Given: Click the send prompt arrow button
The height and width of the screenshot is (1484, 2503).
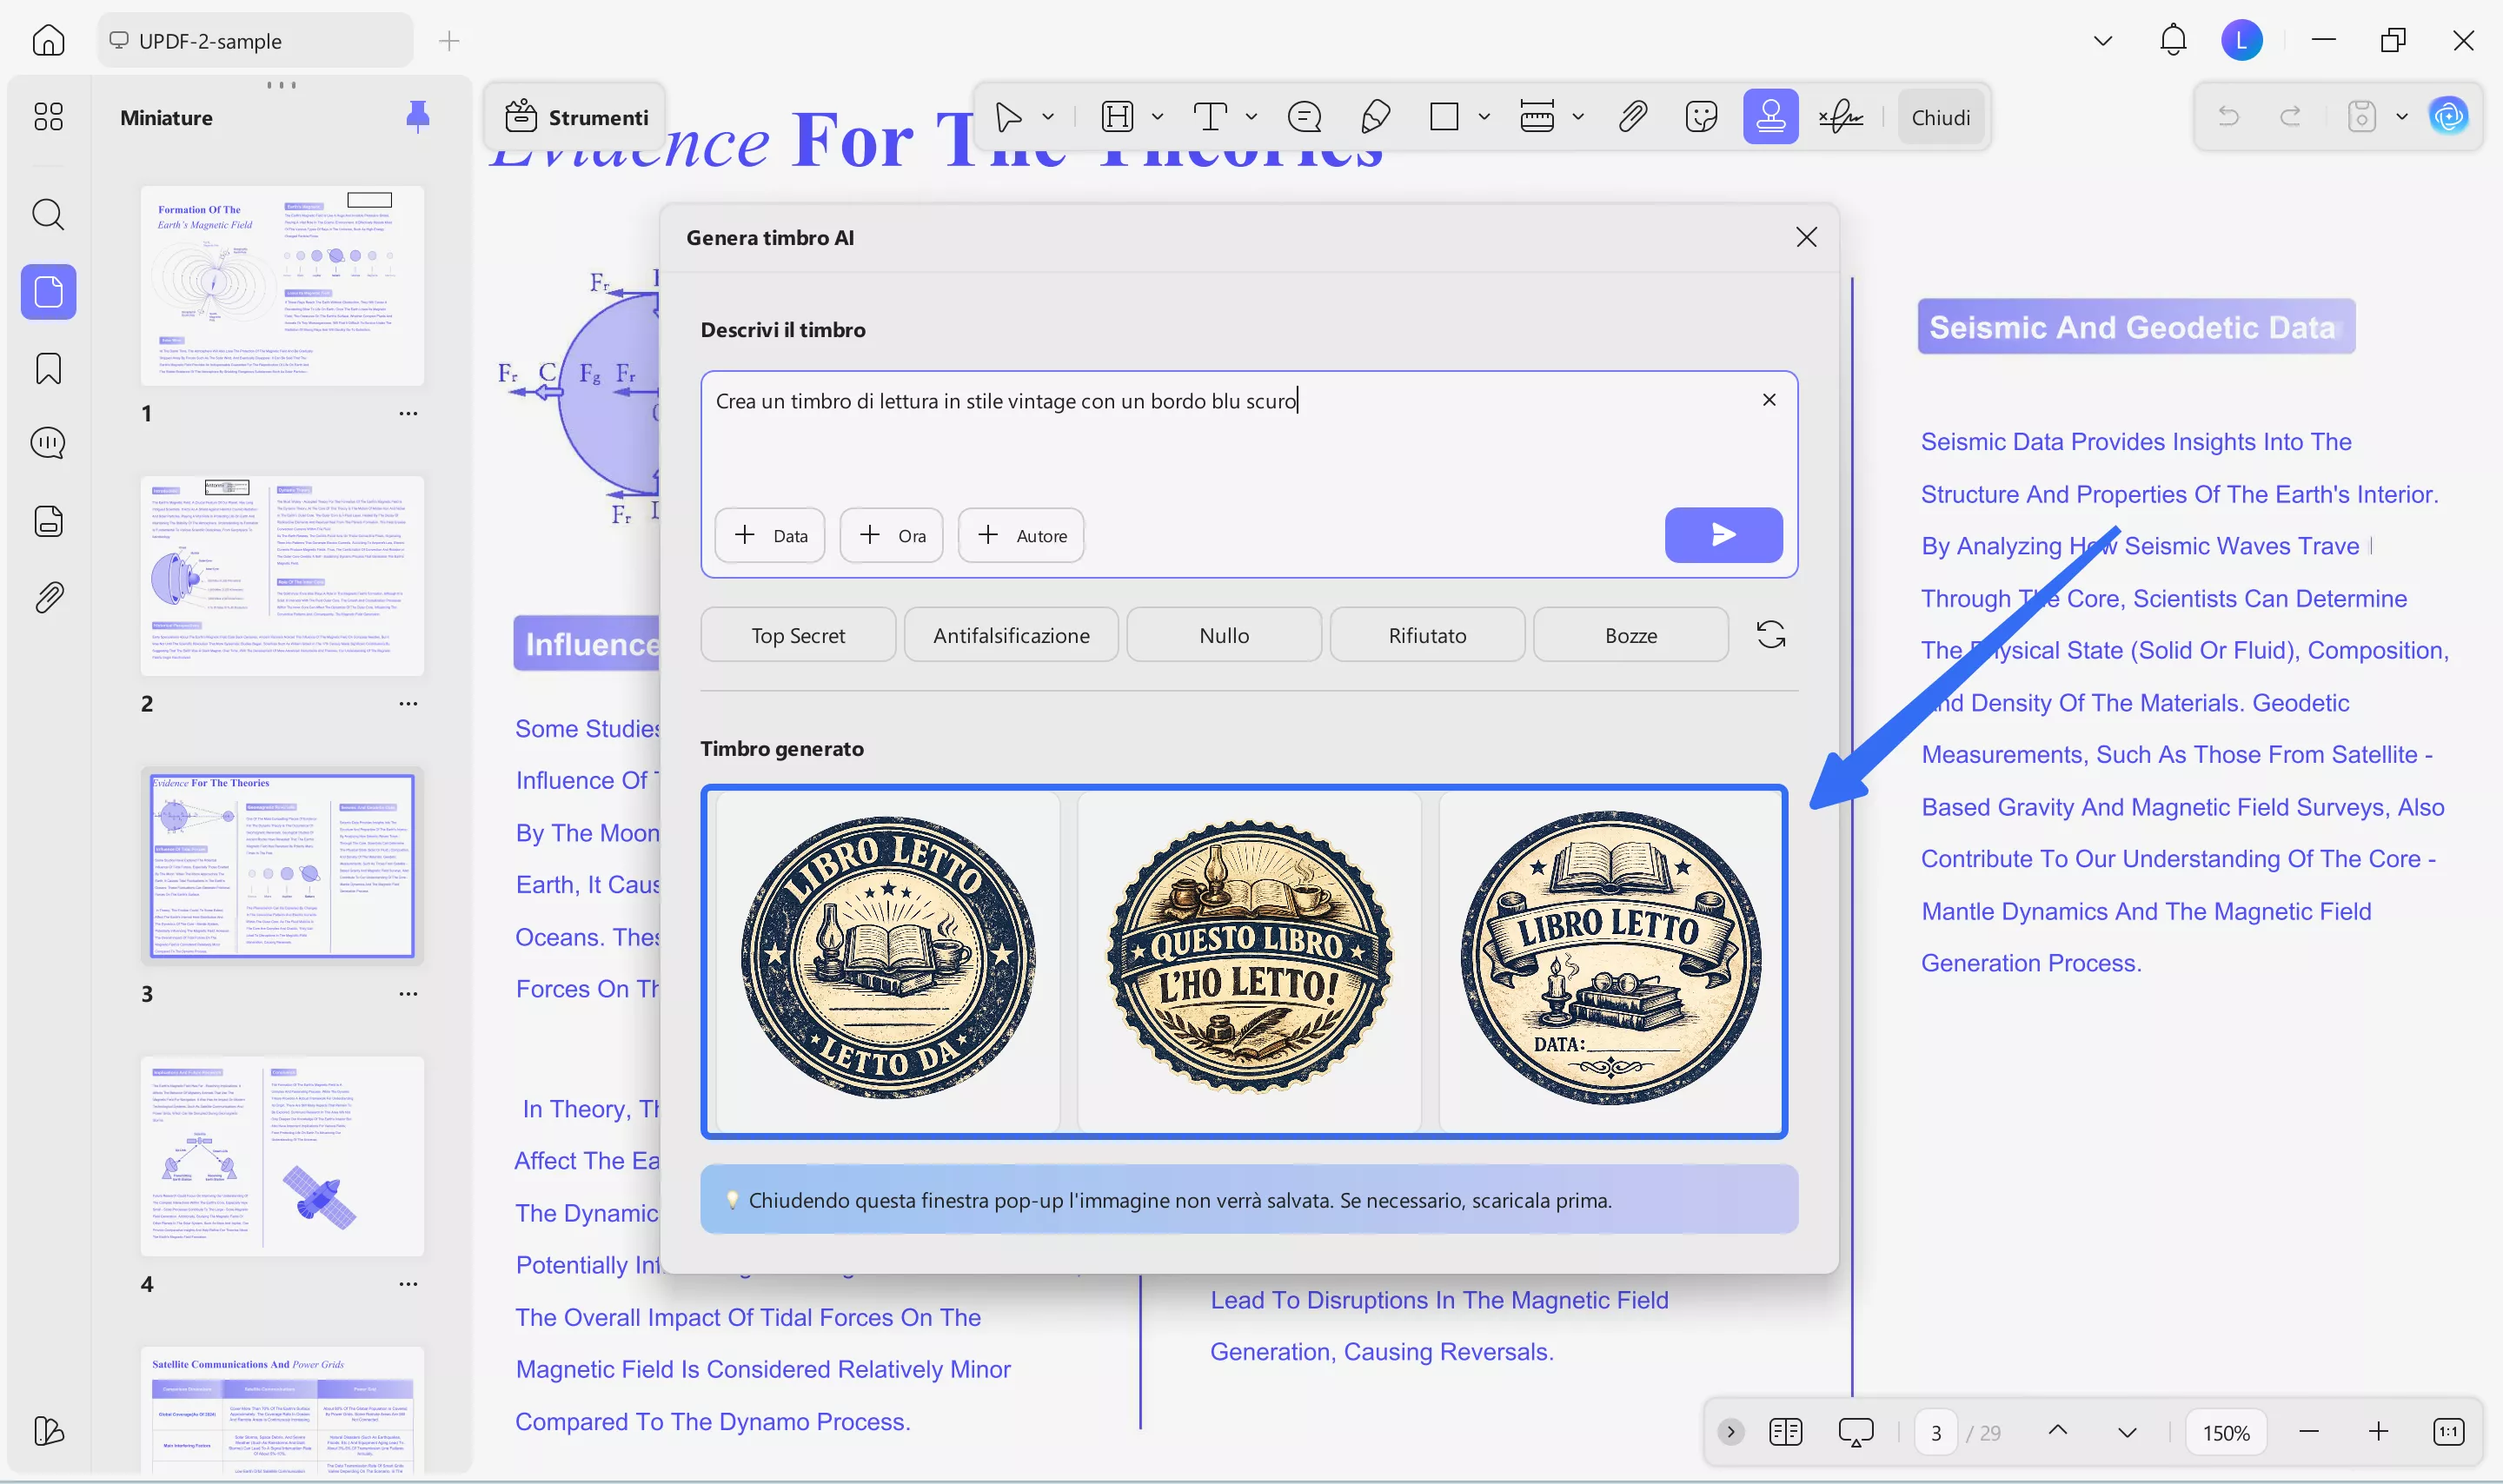Looking at the screenshot, I should (1722, 535).
